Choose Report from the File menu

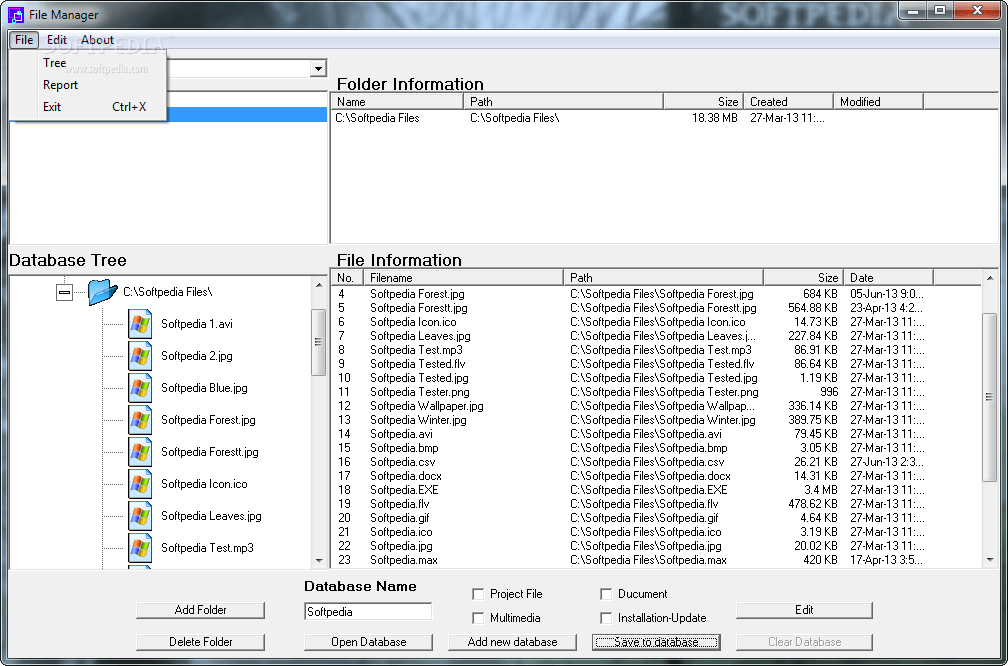(x=89, y=85)
